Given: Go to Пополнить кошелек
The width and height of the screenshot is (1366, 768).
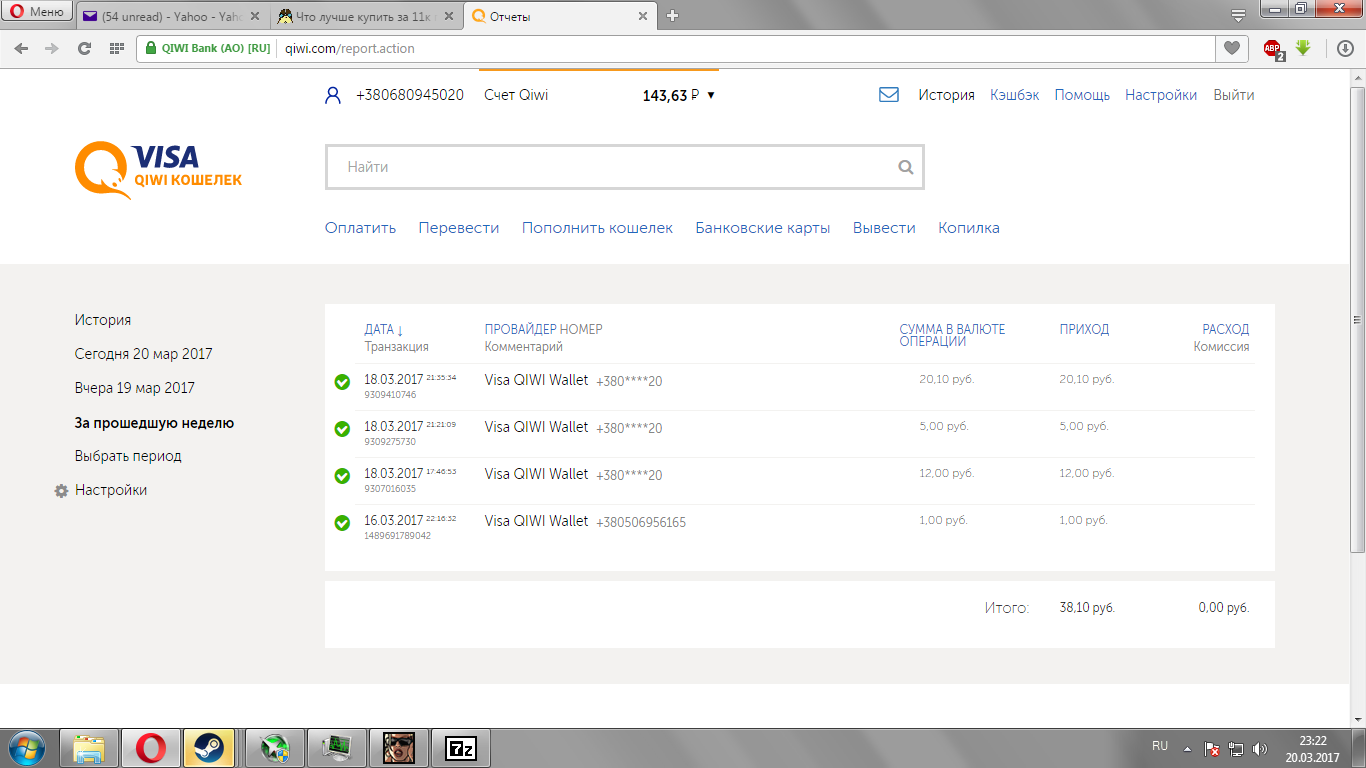Looking at the screenshot, I should coord(597,228).
